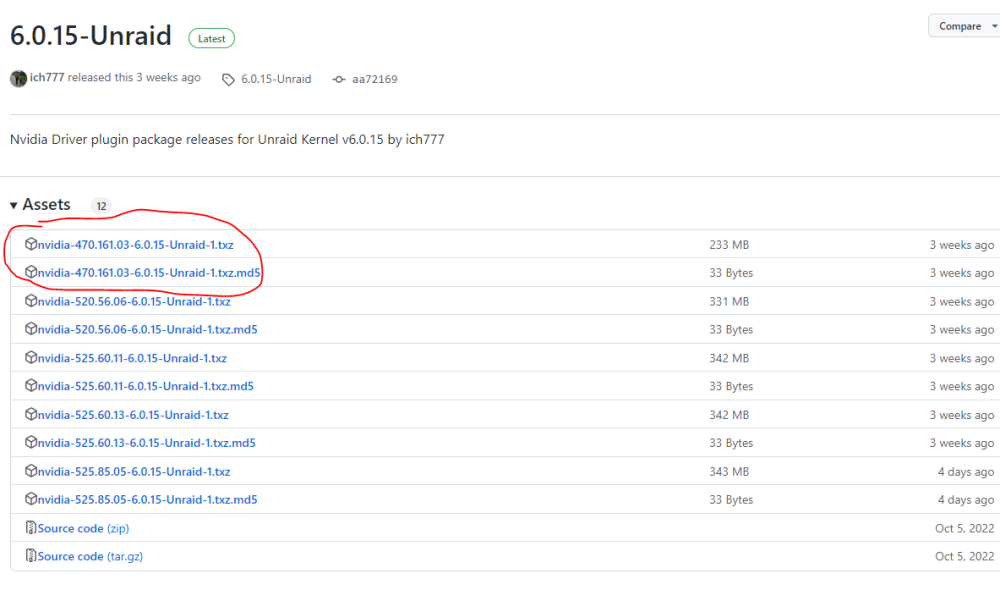The height and width of the screenshot is (590, 1000).
Task: Download nvidia-525.60.11-6.0.15-Unraid-1.txz
Action: click(x=132, y=358)
